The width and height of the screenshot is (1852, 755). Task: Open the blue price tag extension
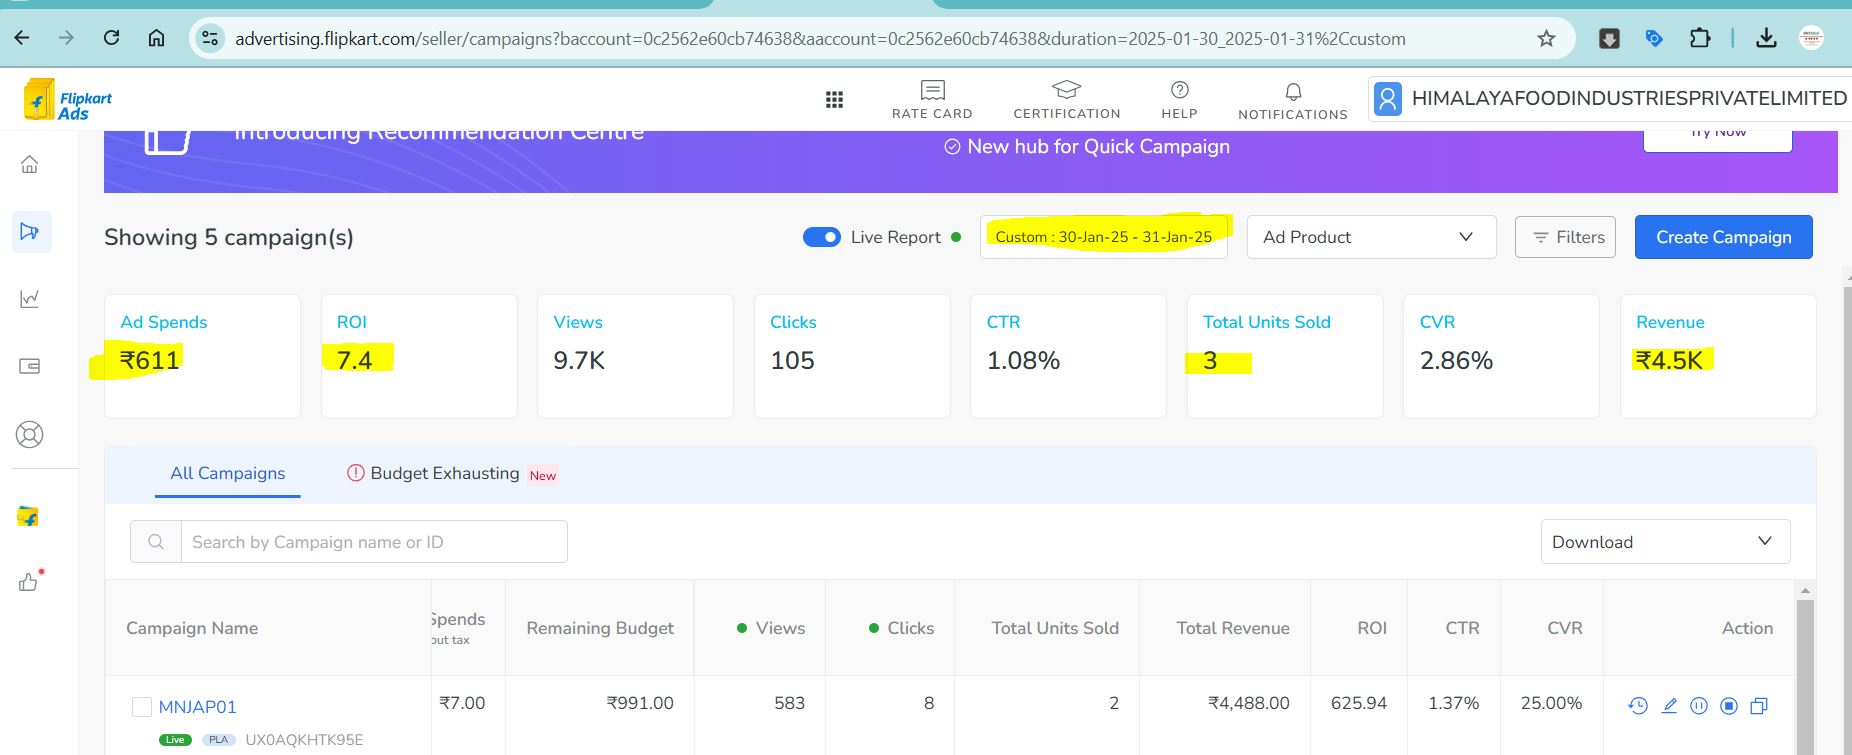pyautogui.click(x=1654, y=39)
